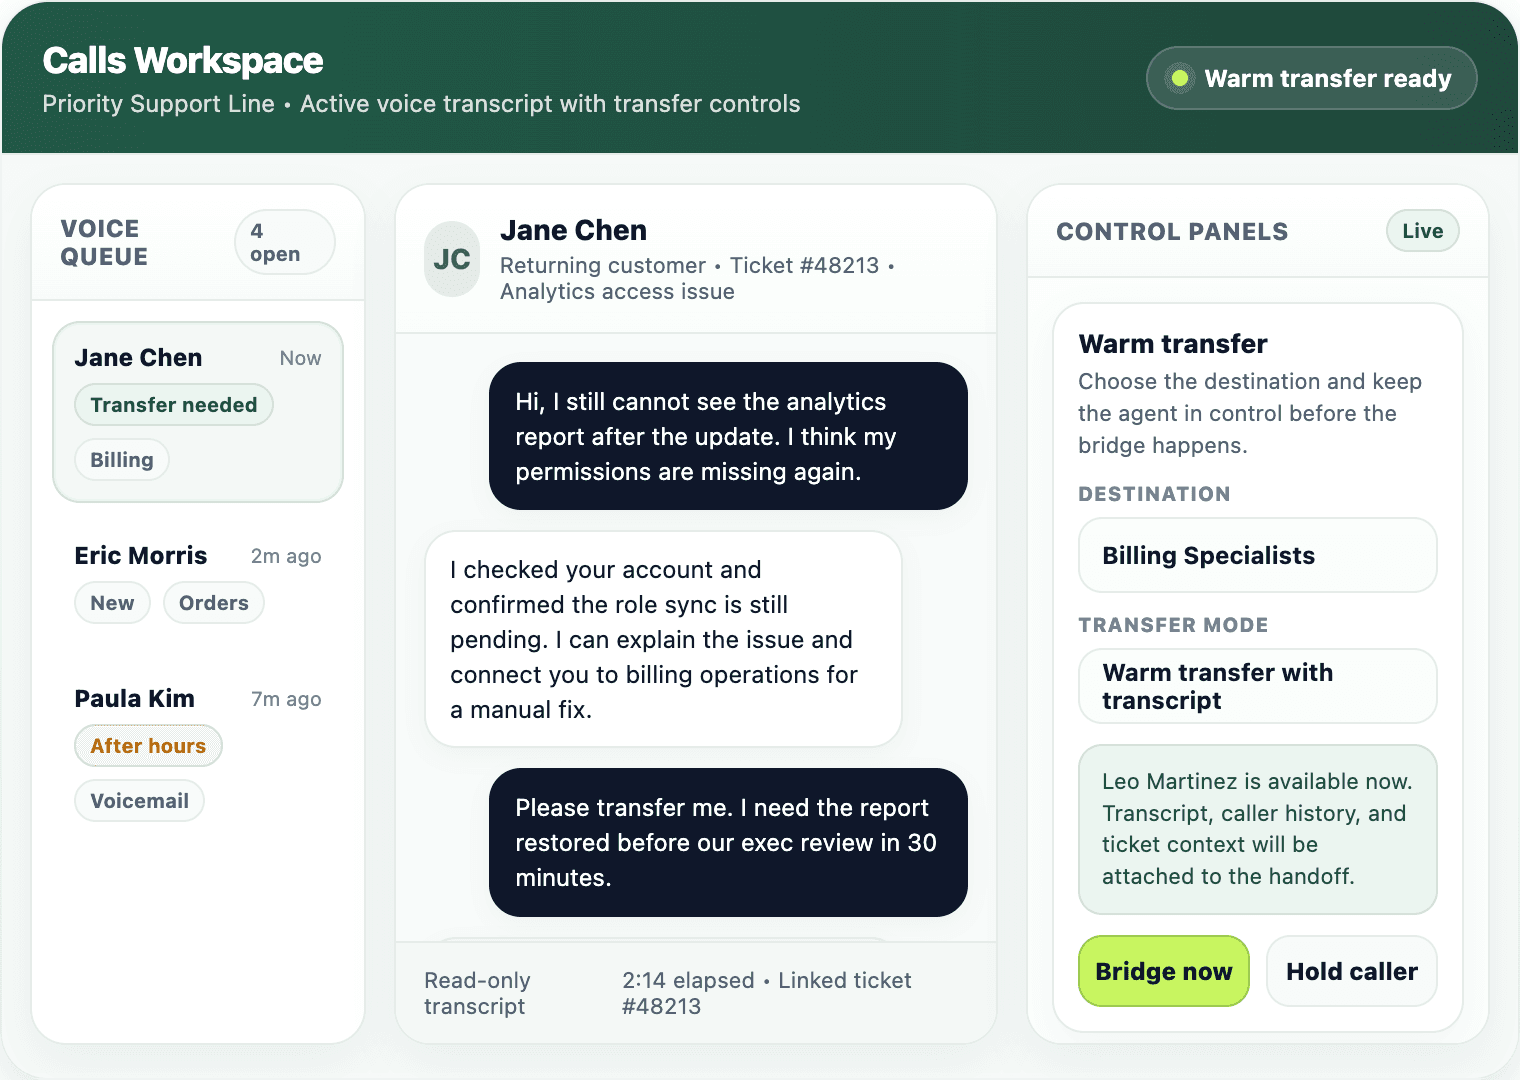Click the Live badge in Control Panels

1422,231
